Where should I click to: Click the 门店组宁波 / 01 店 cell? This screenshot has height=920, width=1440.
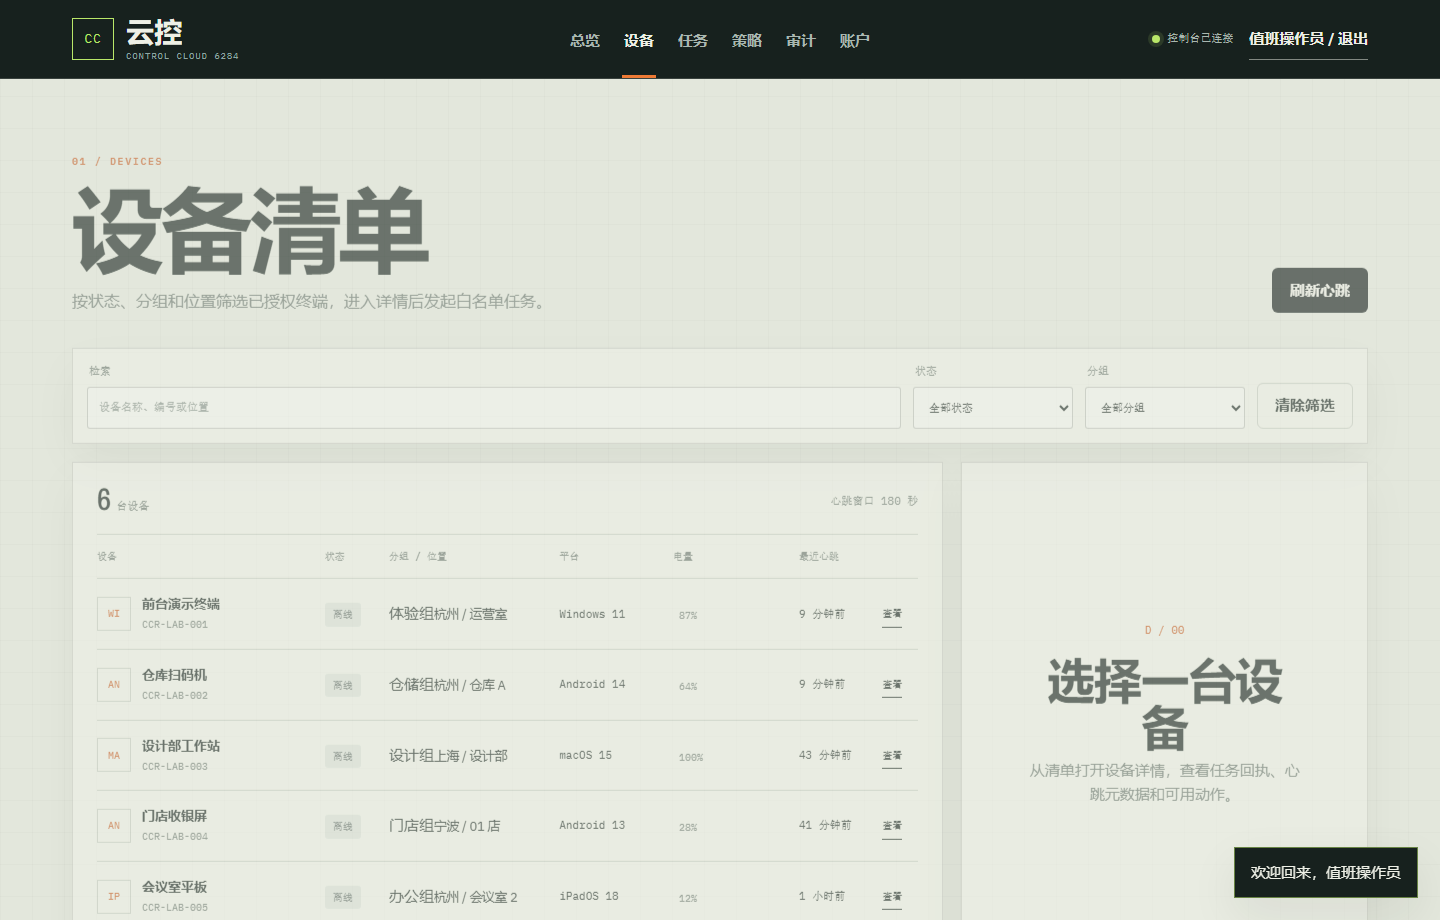click(445, 826)
